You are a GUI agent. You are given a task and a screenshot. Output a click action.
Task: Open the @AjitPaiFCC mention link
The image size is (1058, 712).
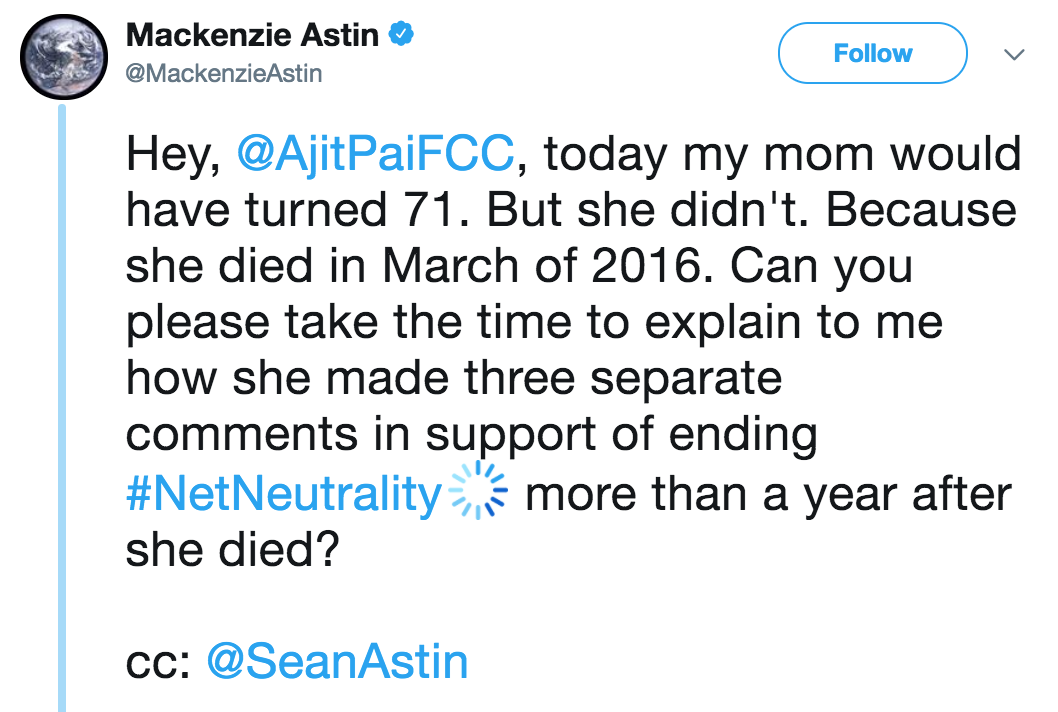[x=377, y=156]
